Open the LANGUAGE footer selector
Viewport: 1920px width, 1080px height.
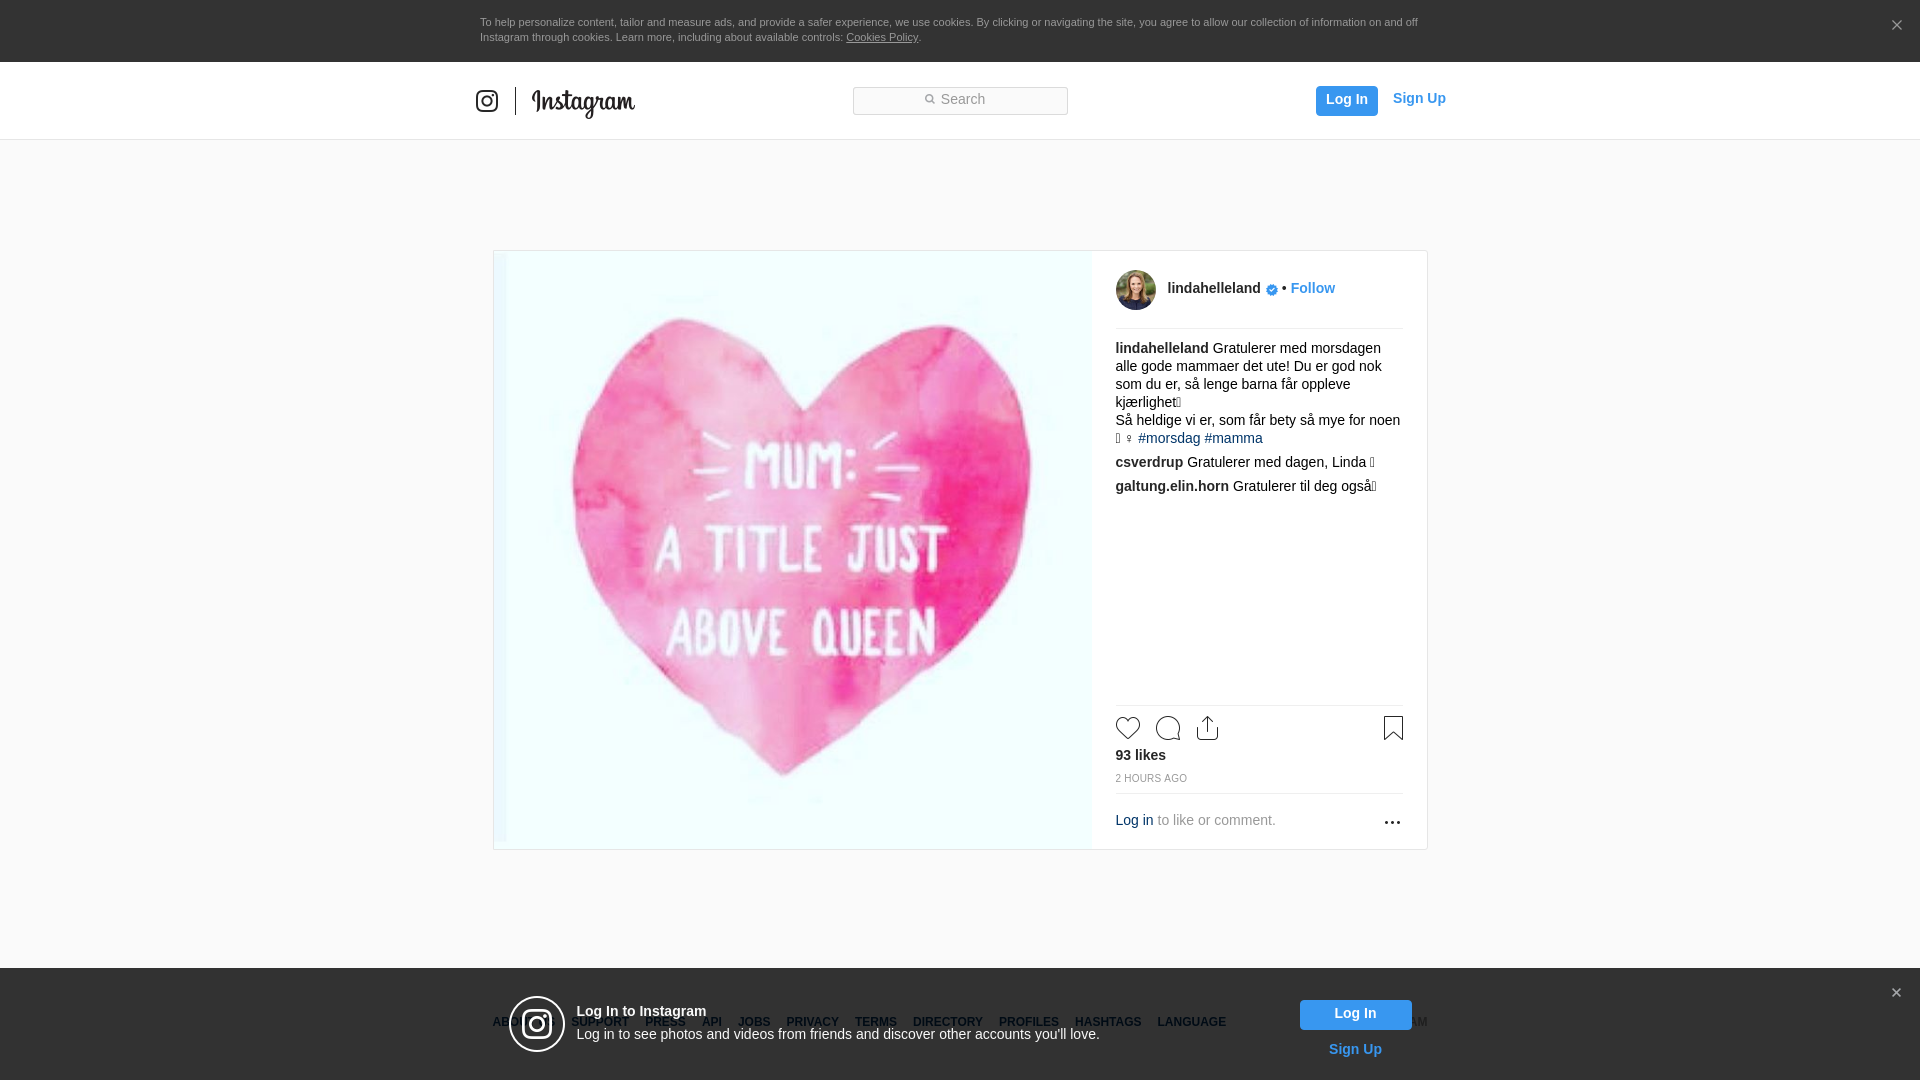pos(1191,1022)
